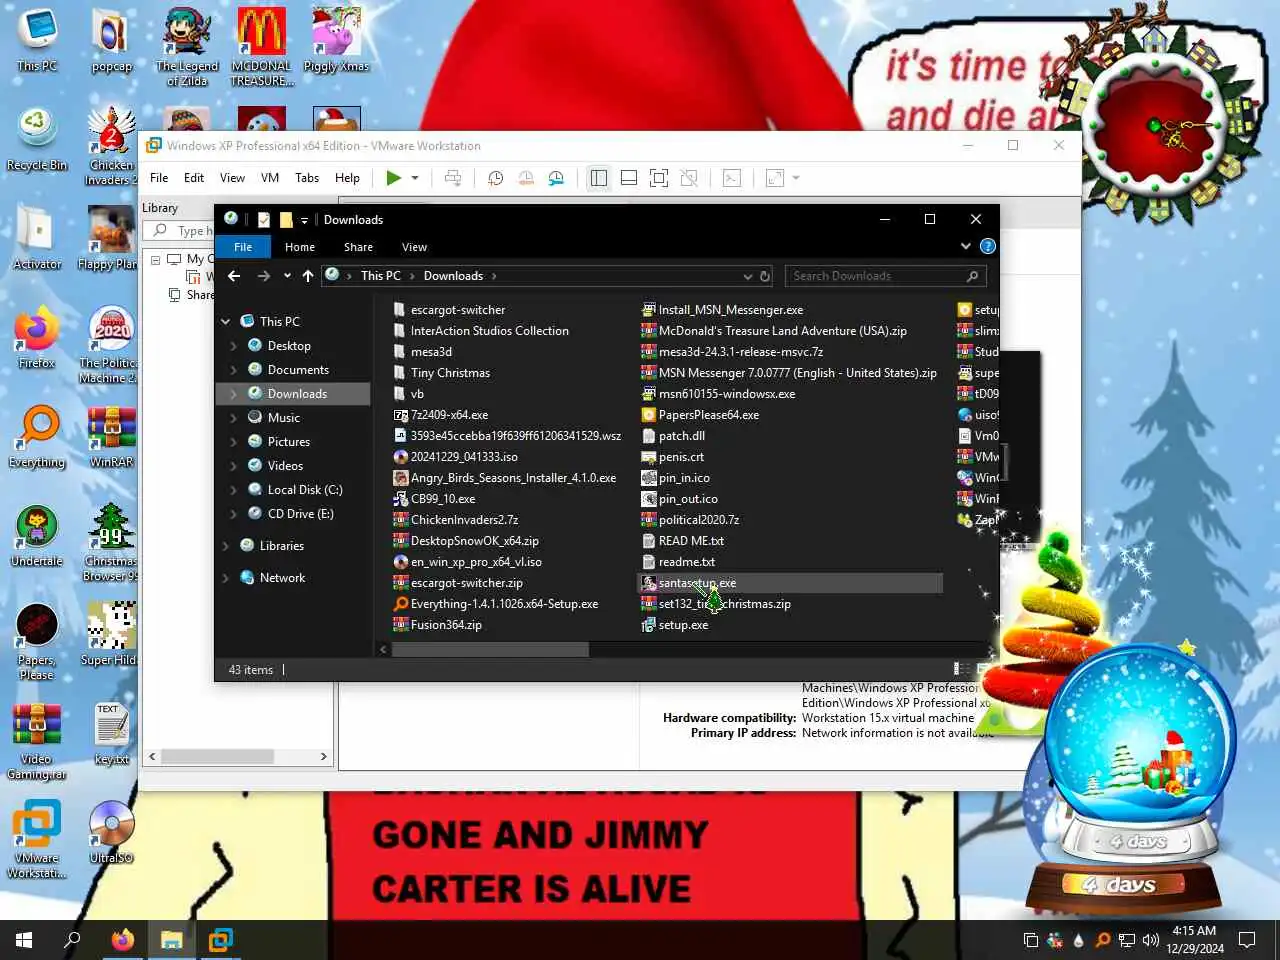Screen dimensions: 1280x960
Task: Click the Revert to snapshot icon in VMware toolbar
Action: [x=526, y=178]
